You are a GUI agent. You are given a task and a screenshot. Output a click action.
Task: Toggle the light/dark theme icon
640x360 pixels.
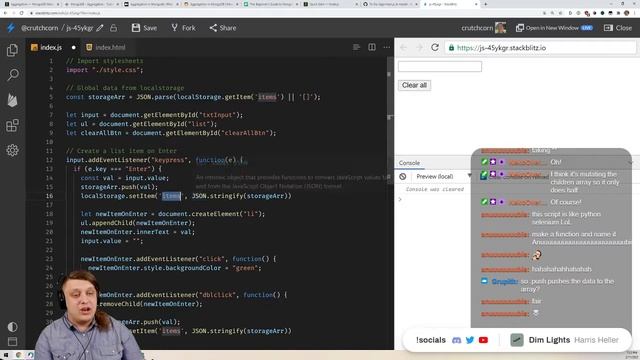tap(12, 327)
